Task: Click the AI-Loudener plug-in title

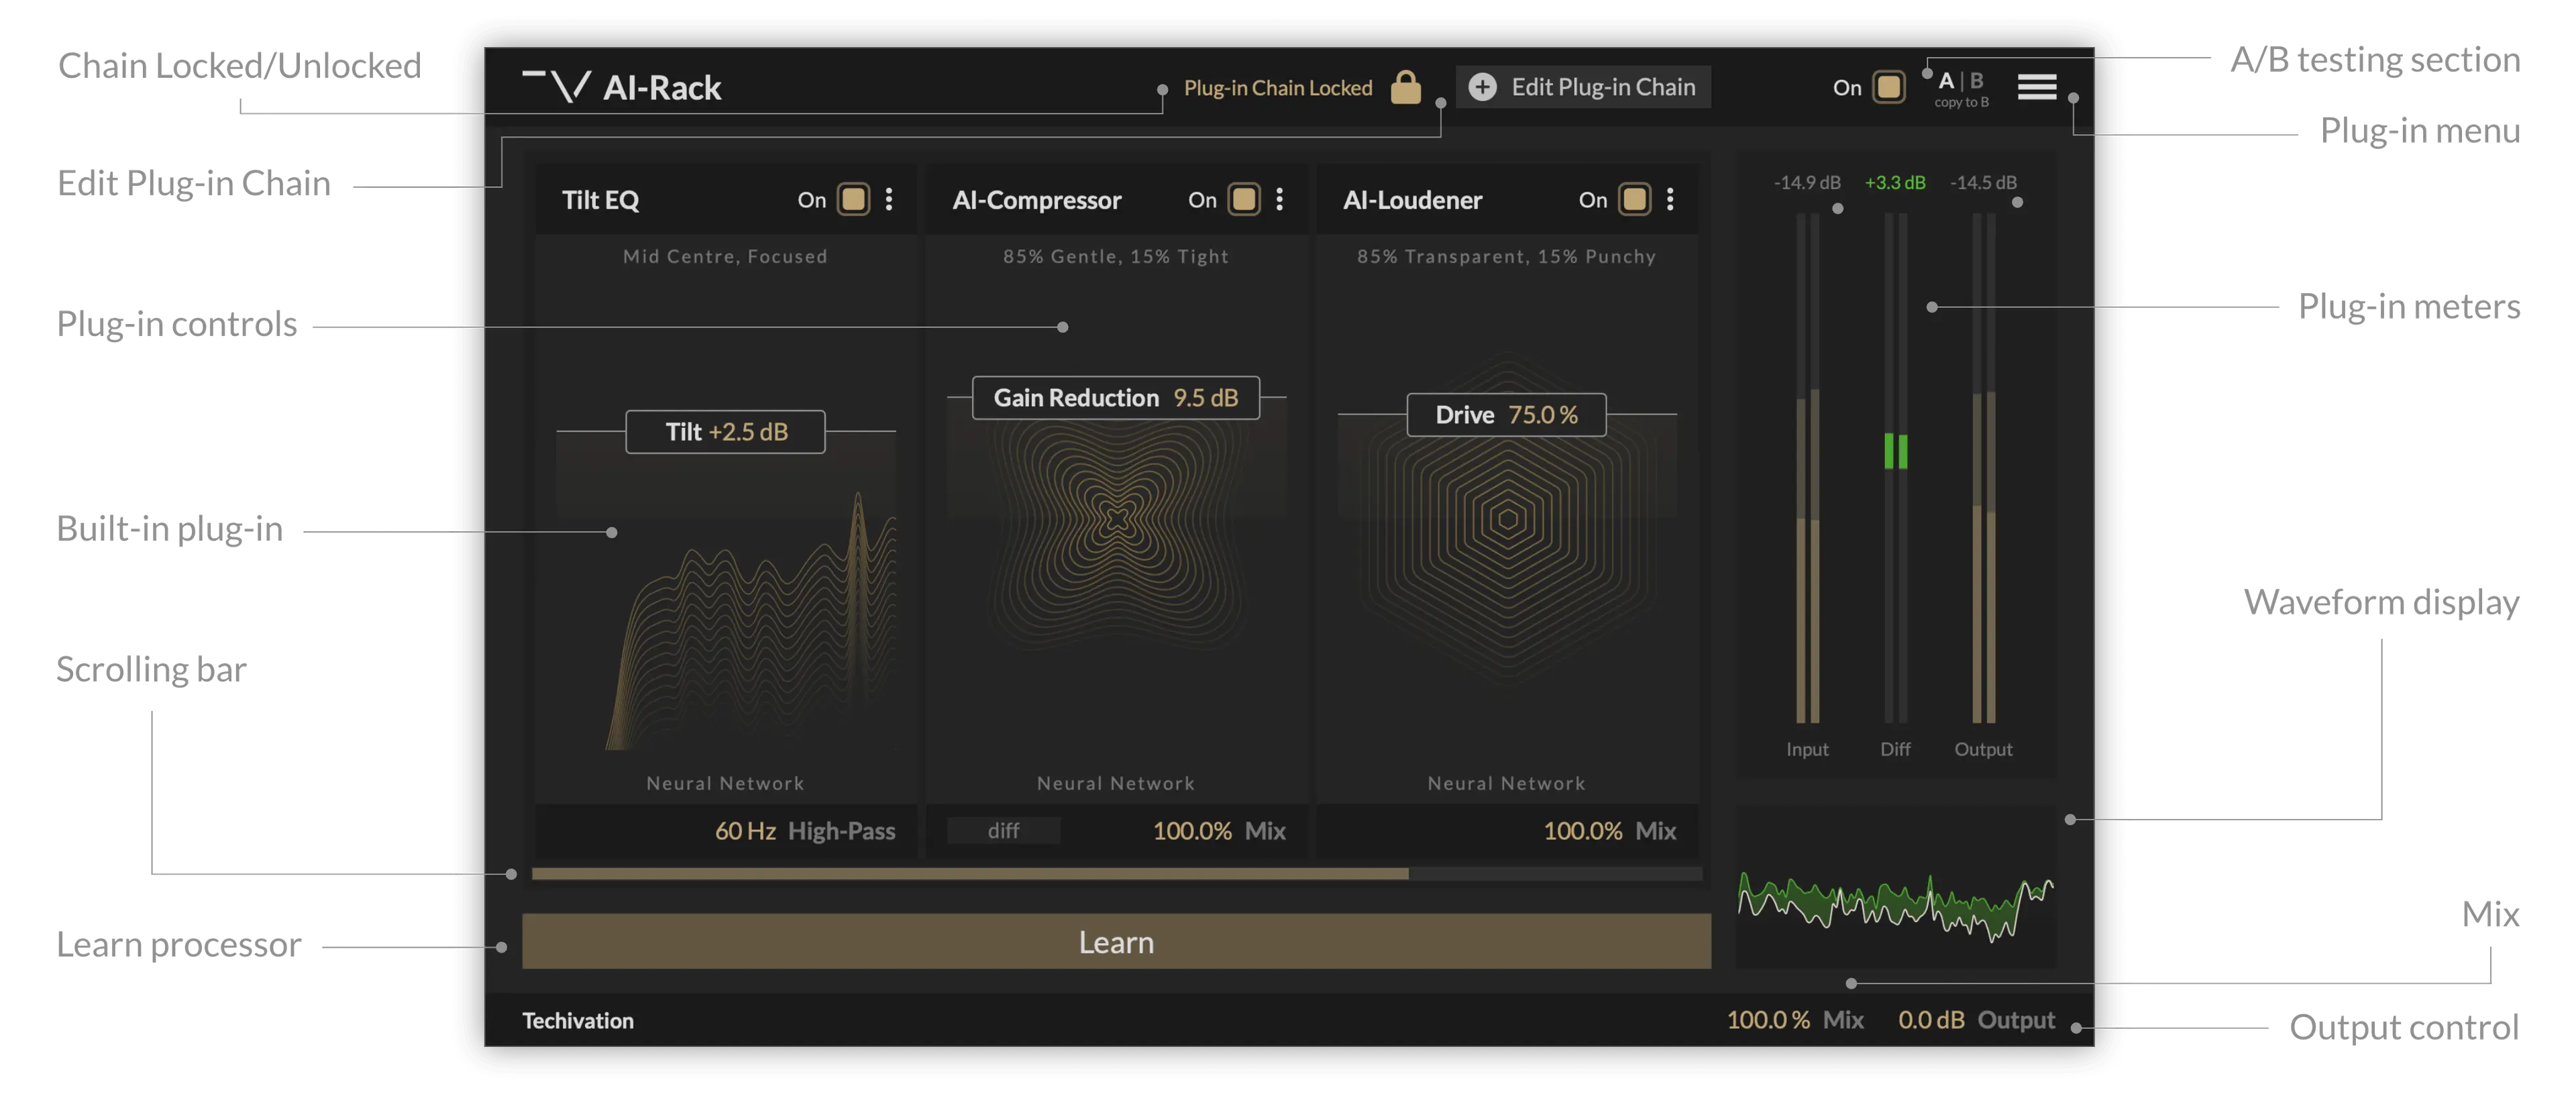Action: [1412, 200]
